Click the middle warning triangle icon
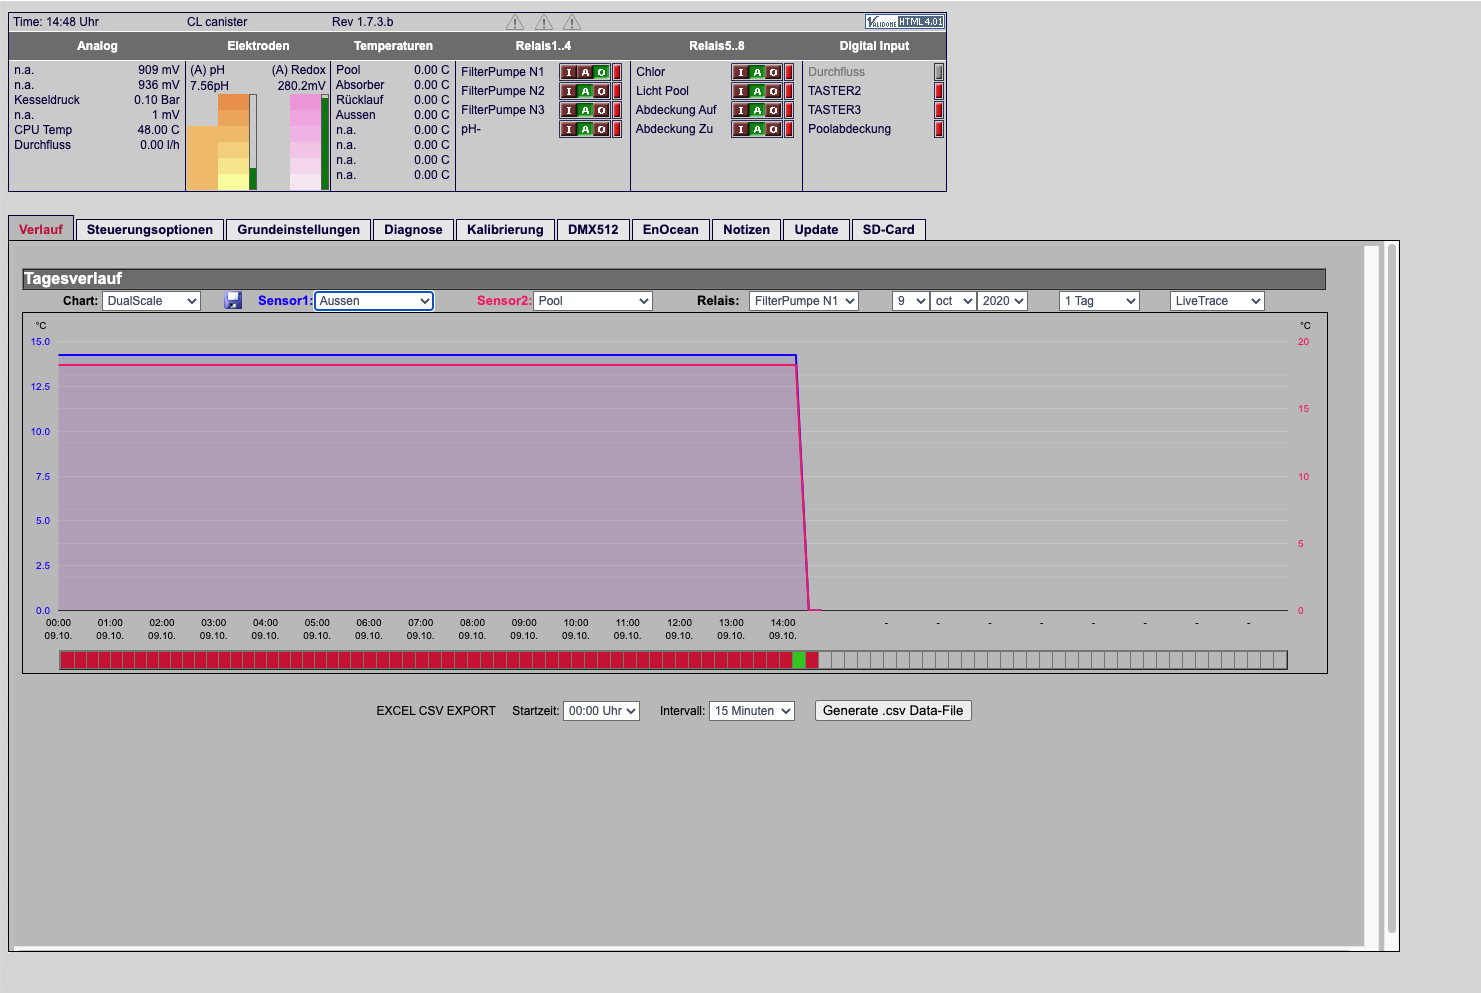This screenshot has width=1481, height=993. (544, 22)
